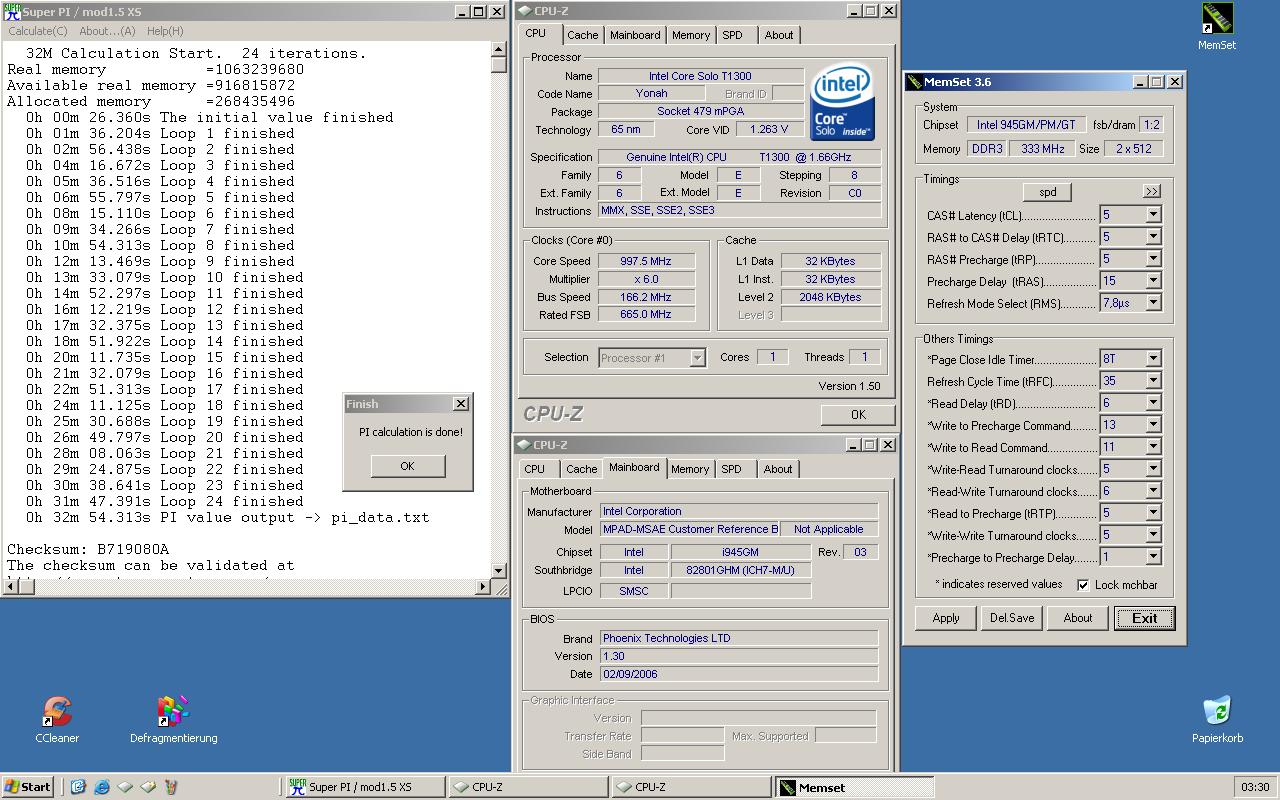
Task: Open the About...(A) menu in Super PI
Action: click(107, 31)
